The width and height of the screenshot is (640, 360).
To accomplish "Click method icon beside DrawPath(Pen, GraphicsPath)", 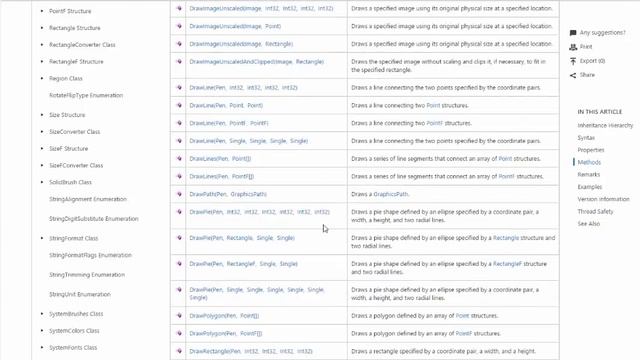I will click(179, 194).
